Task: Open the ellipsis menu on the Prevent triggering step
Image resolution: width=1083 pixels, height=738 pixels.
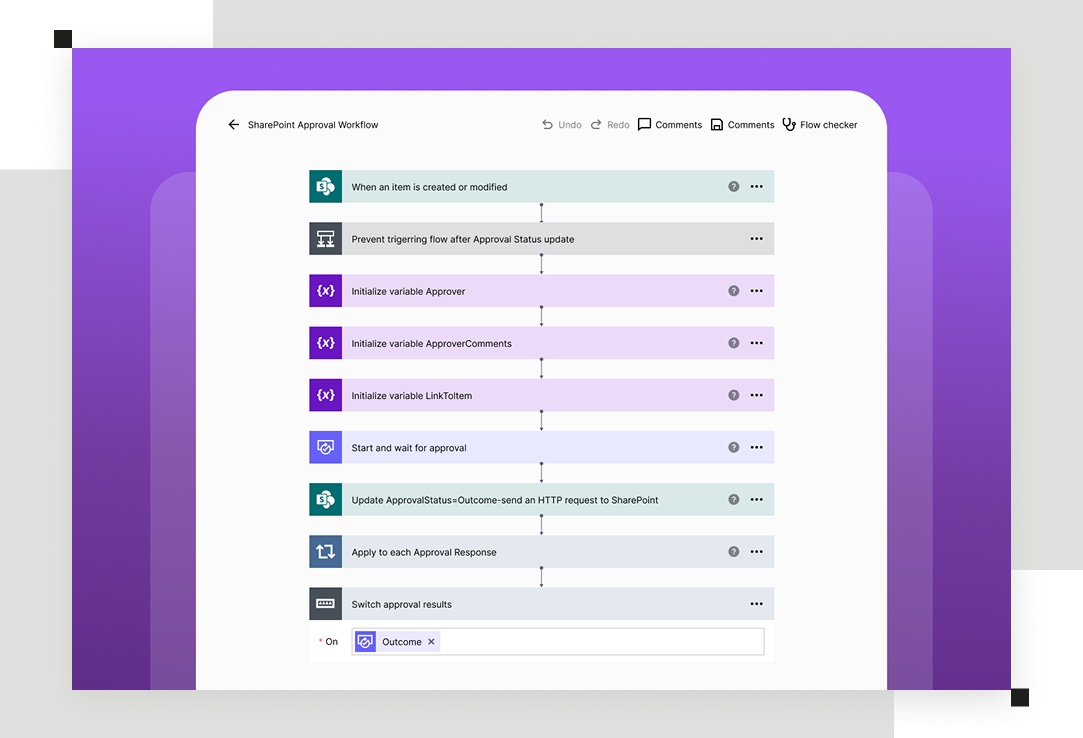Action: (x=756, y=239)
